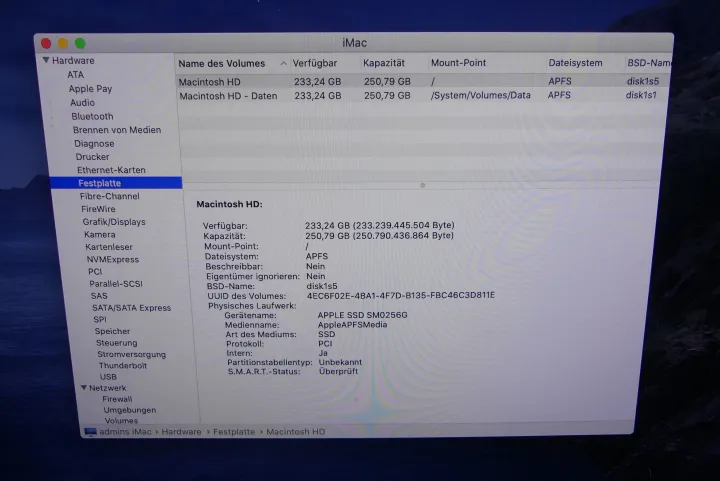Image resolution: width=720 pixels, height=481 pixels.
Task: Select SAS in the sidebar
Action: (x=99, y=296)
